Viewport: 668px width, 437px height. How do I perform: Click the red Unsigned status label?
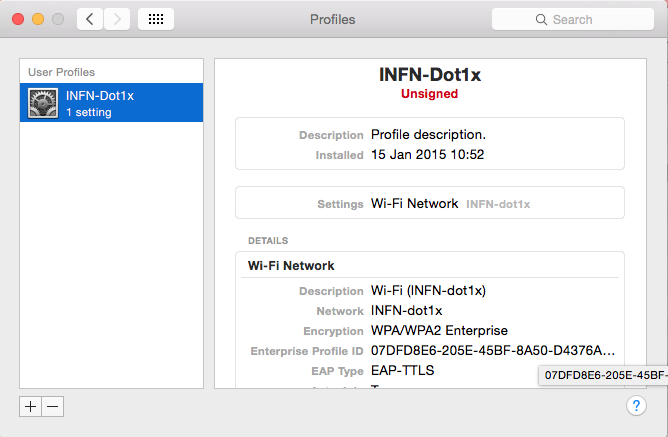point(429,94)
